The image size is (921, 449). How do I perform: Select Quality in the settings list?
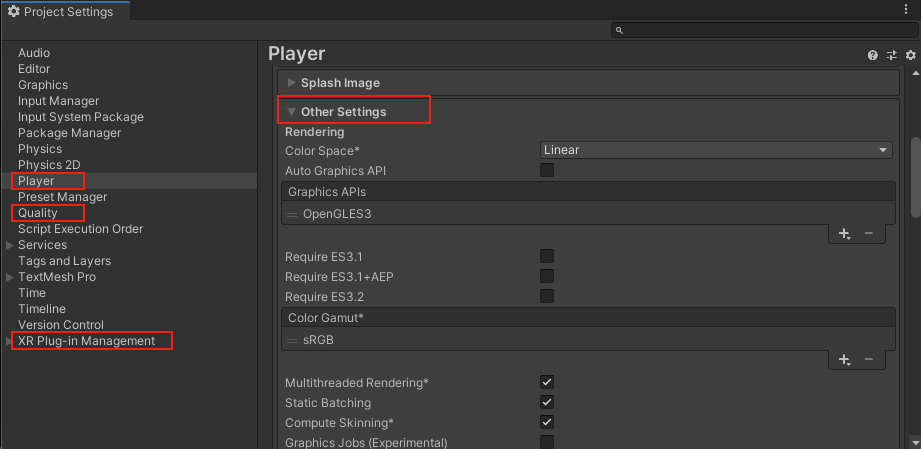(38, 213)
